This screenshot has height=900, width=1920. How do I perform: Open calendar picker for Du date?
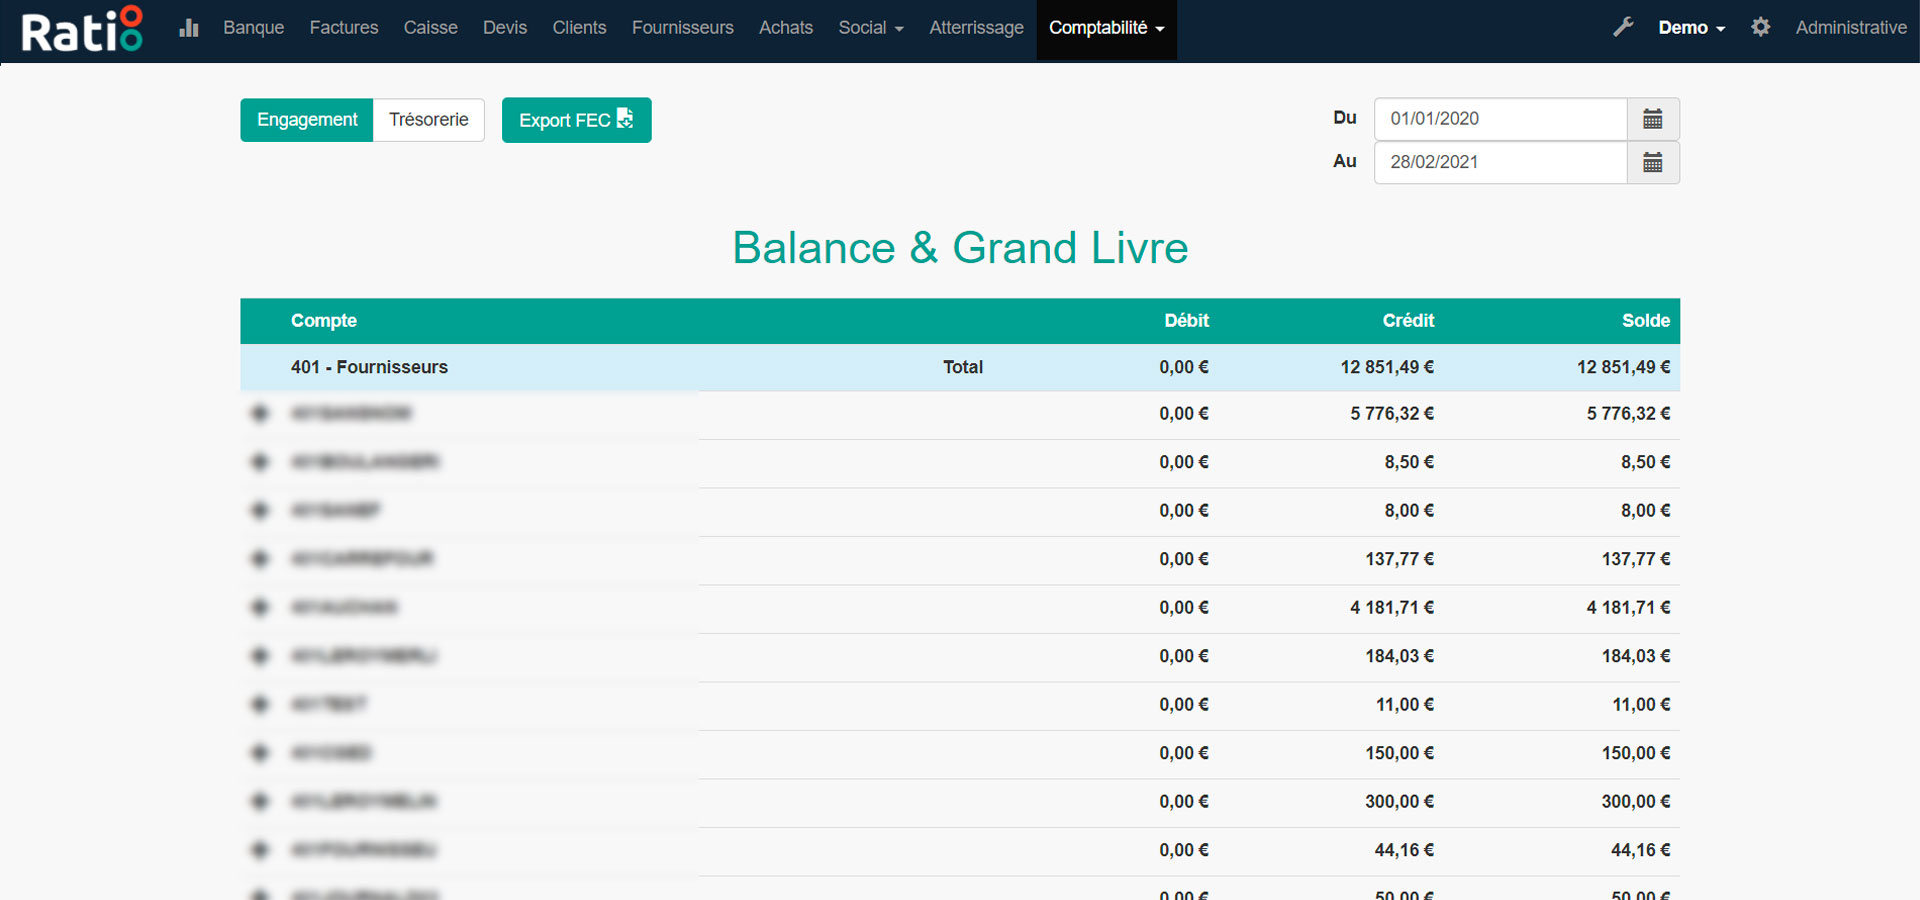pyautogui.click(x=1653, y=119)
